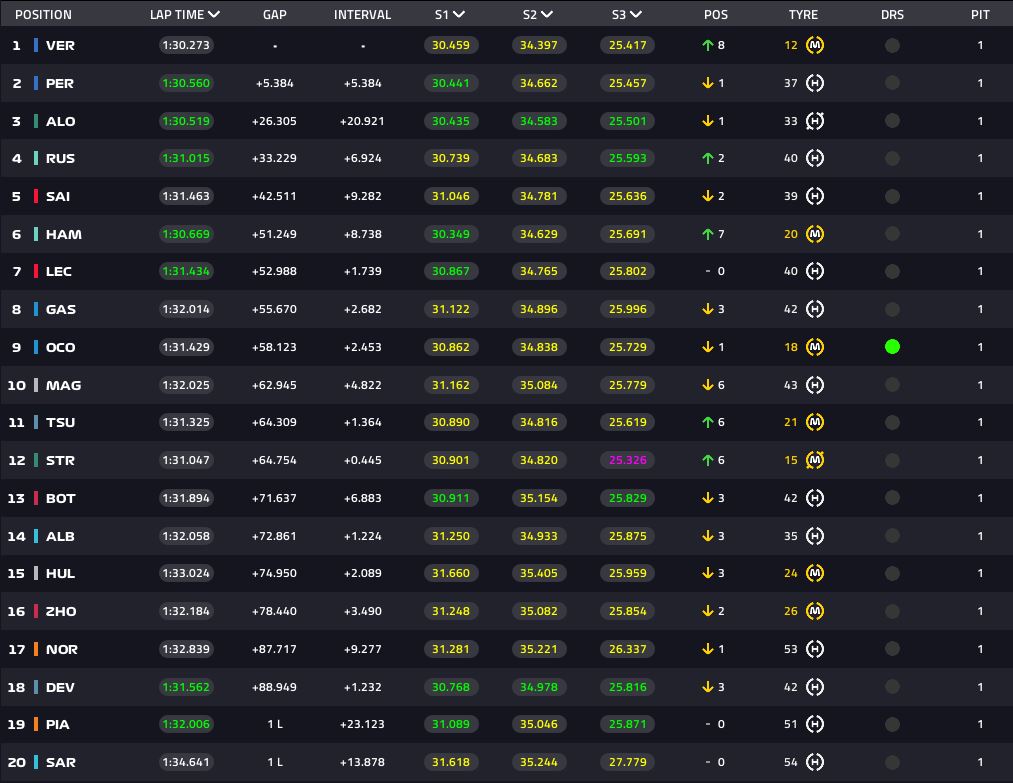Select driver LEC in the standings
The image size is (1013, 783).
tap(58, 271)
